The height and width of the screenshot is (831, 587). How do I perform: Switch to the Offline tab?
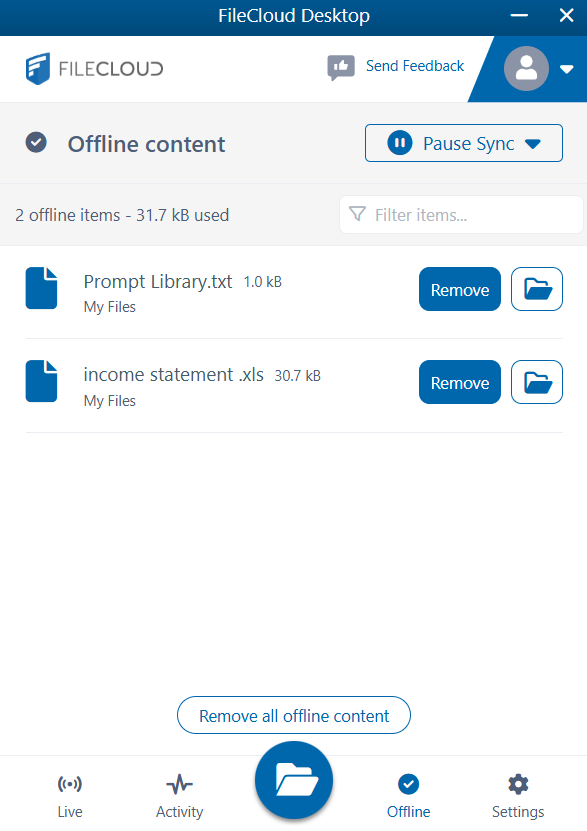408,796
